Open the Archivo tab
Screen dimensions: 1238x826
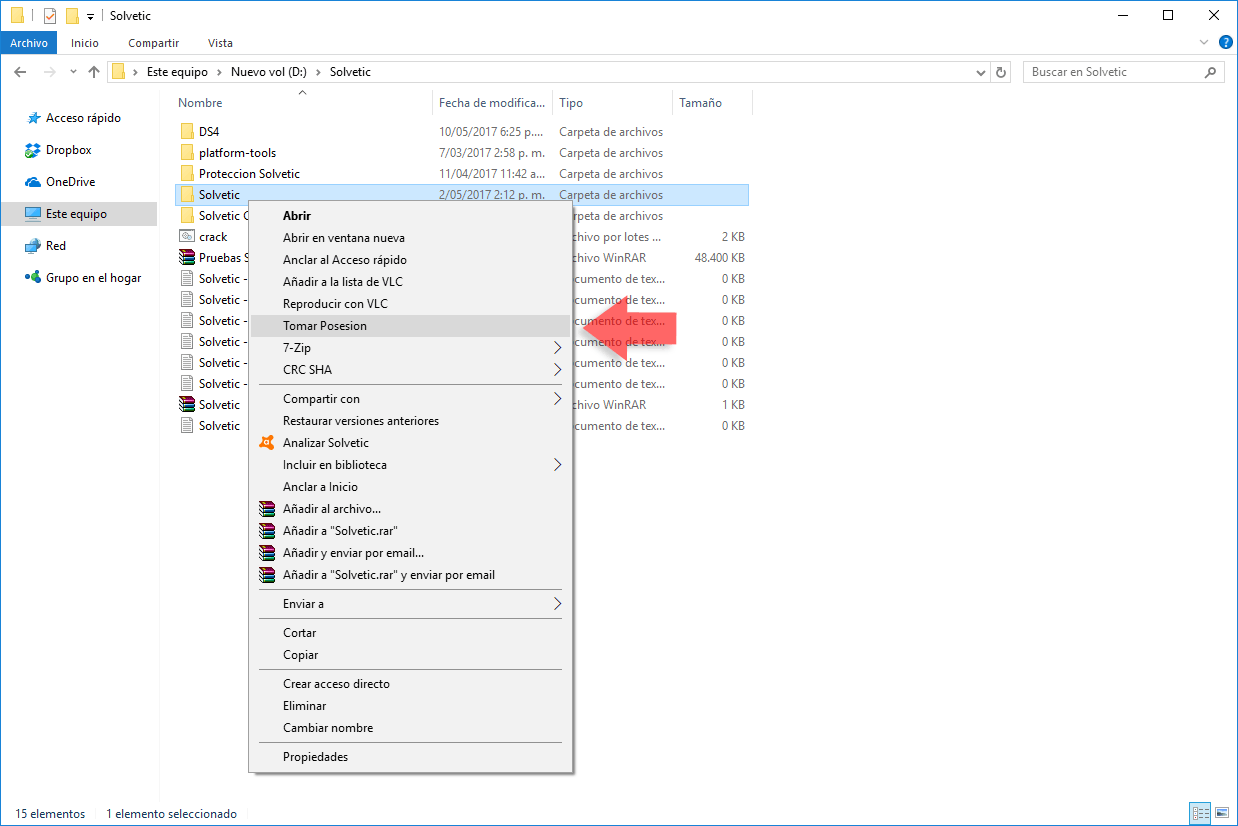29,43
